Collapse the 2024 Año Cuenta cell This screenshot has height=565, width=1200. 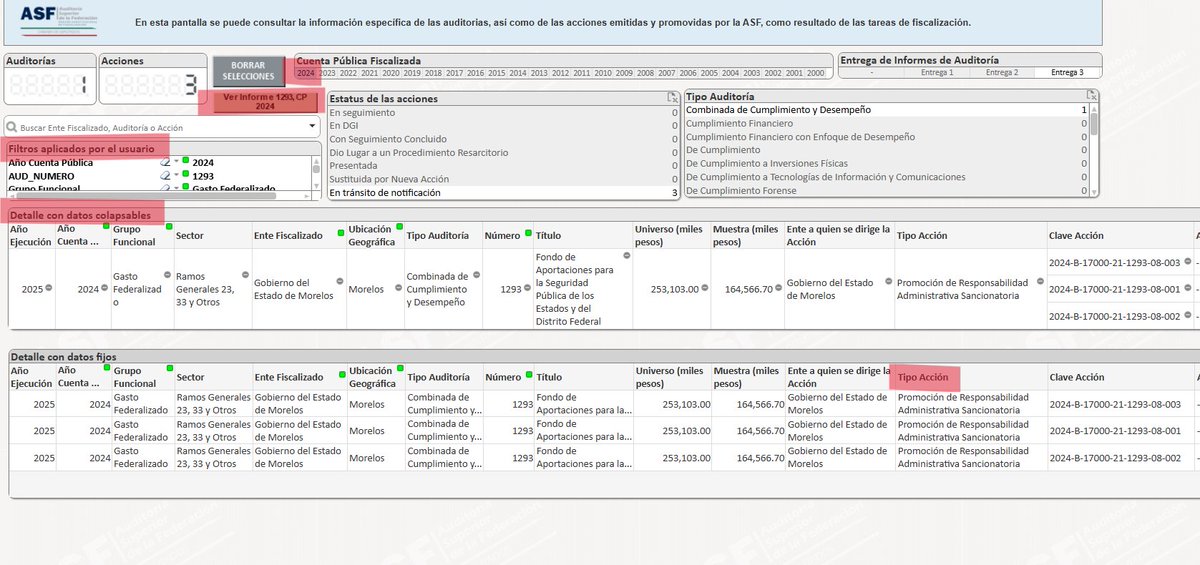[x=105, y=288]
